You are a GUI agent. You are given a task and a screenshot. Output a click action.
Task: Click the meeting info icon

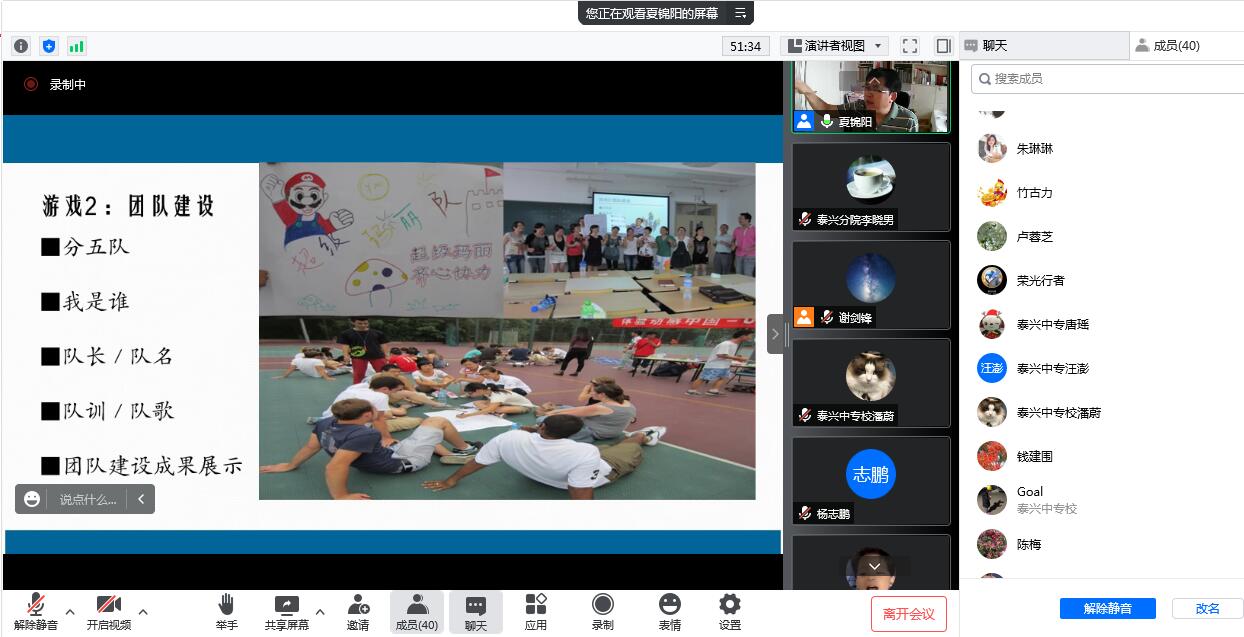pos(21,46)
